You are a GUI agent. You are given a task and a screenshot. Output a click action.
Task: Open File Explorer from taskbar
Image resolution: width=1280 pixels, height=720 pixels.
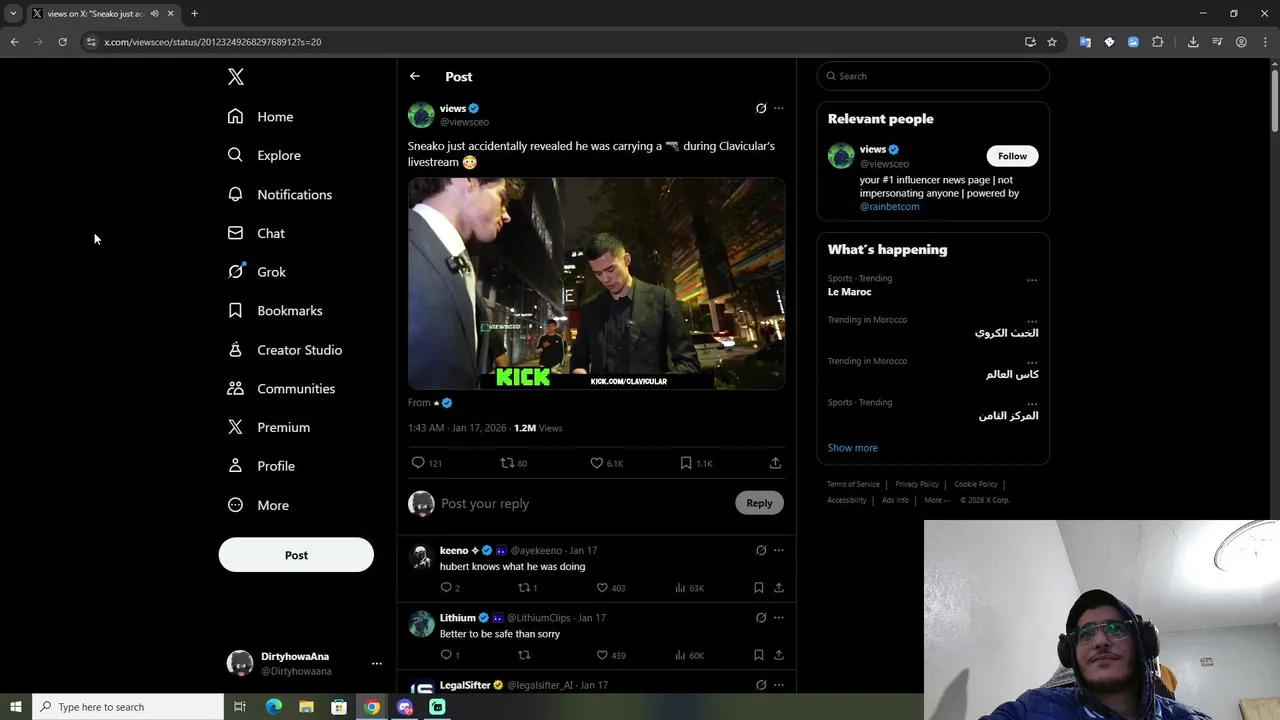306,707
